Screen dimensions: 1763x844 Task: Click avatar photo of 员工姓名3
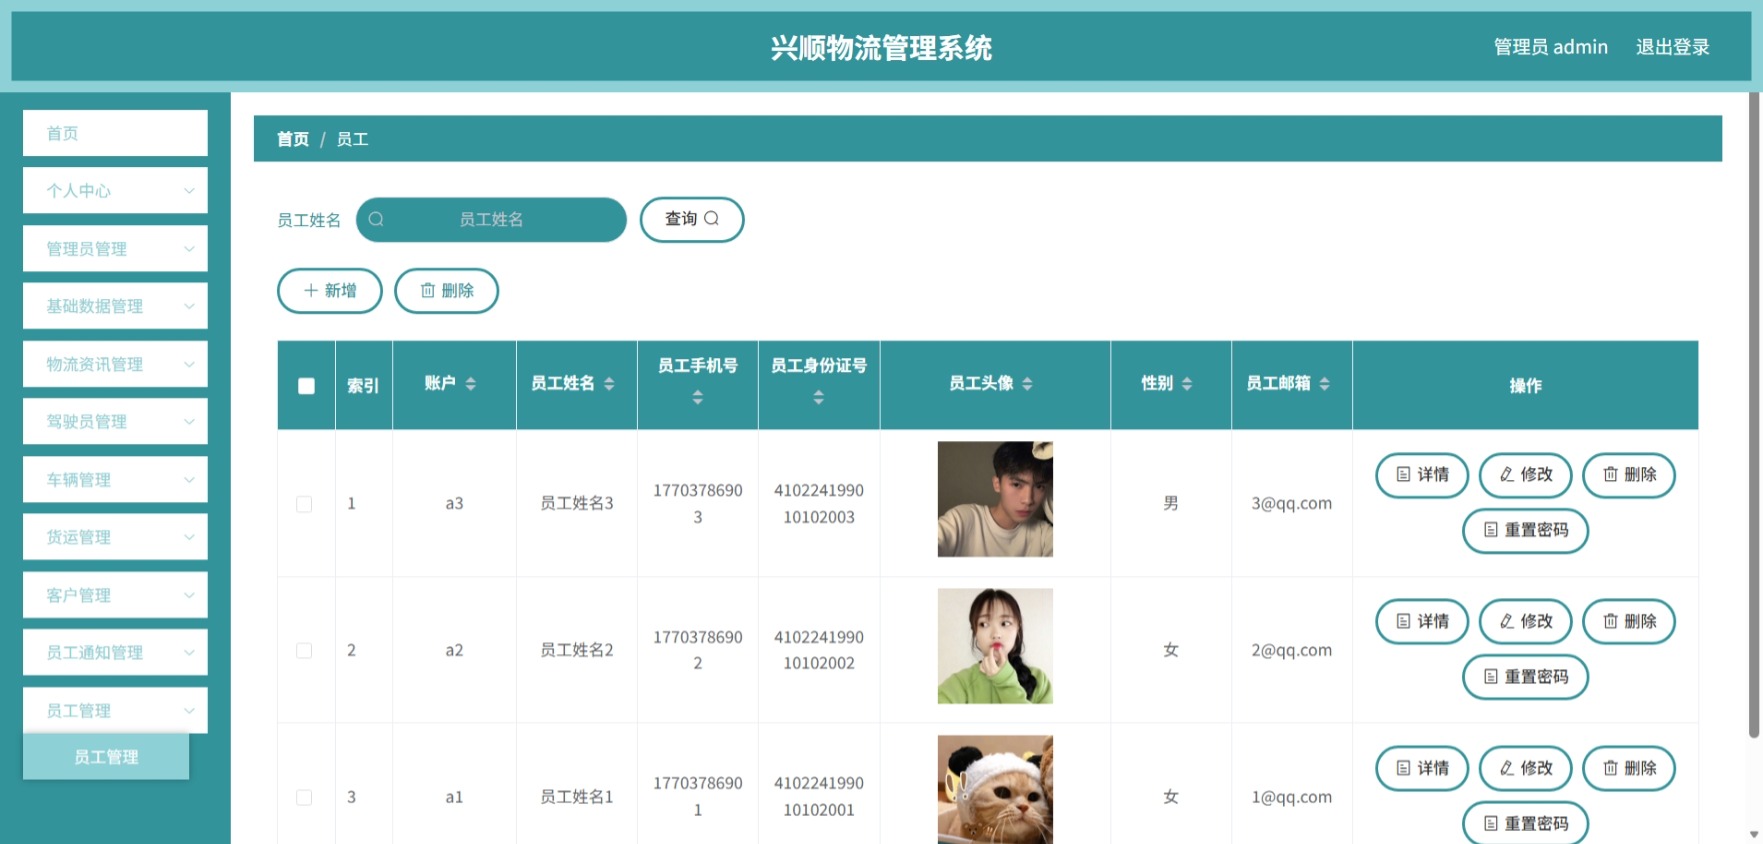tap(995, 499)
